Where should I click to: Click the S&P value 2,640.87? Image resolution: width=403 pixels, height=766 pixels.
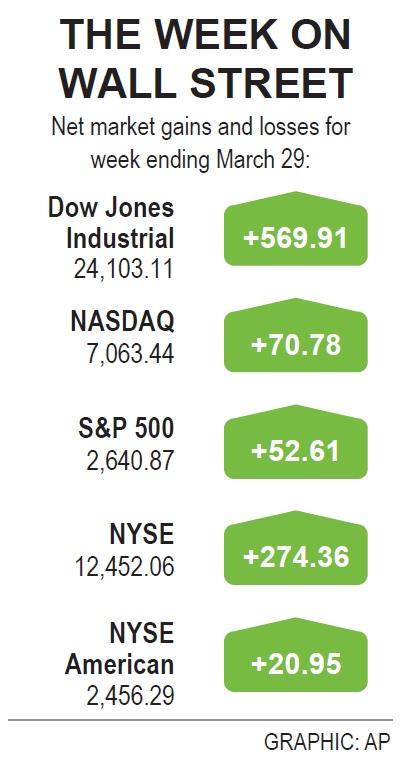pyautogui.click(x=130, y=461)
